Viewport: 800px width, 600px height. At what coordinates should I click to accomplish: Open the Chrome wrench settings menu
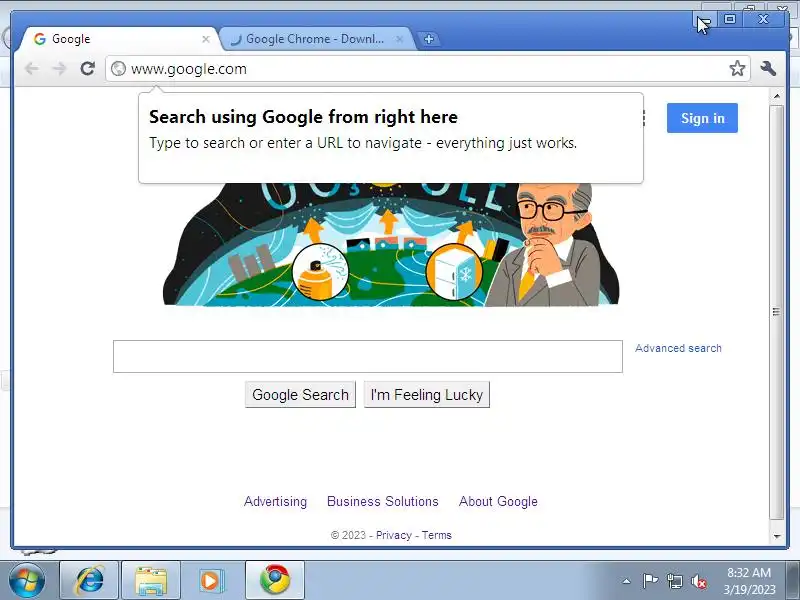tap(768, 68)
